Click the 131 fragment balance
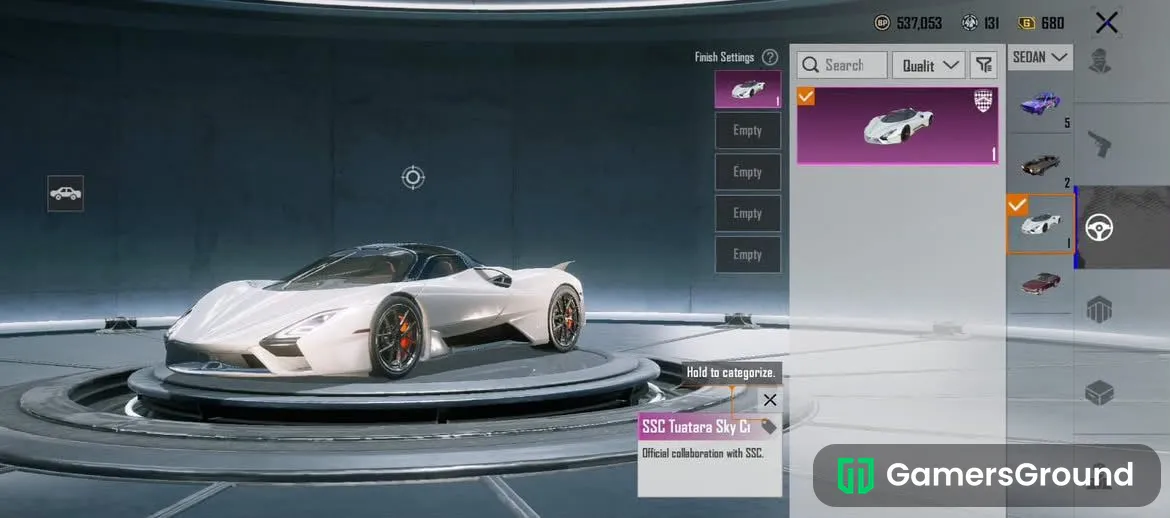Screen dimensions: 1170x518 992,23
